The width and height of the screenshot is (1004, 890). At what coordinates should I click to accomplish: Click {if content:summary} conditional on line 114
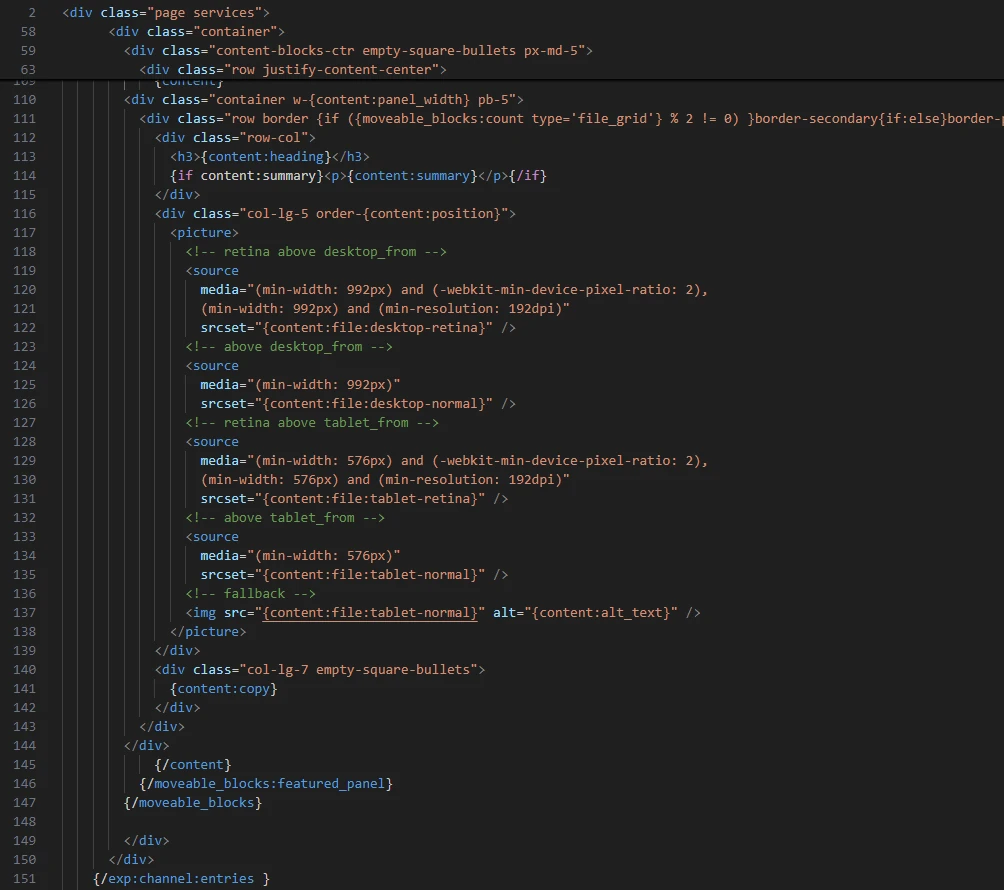click(x=247, y=175)
